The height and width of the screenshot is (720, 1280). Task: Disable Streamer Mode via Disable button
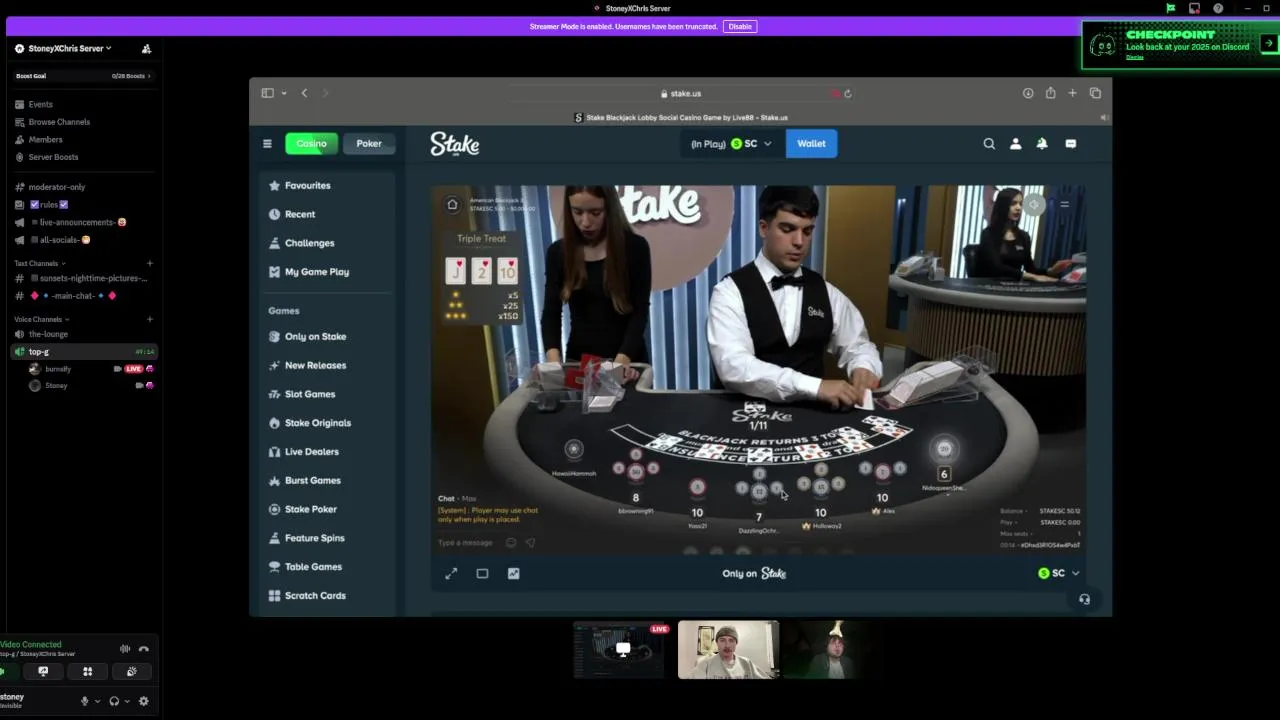pyautogui.click(x=740, y=26)
